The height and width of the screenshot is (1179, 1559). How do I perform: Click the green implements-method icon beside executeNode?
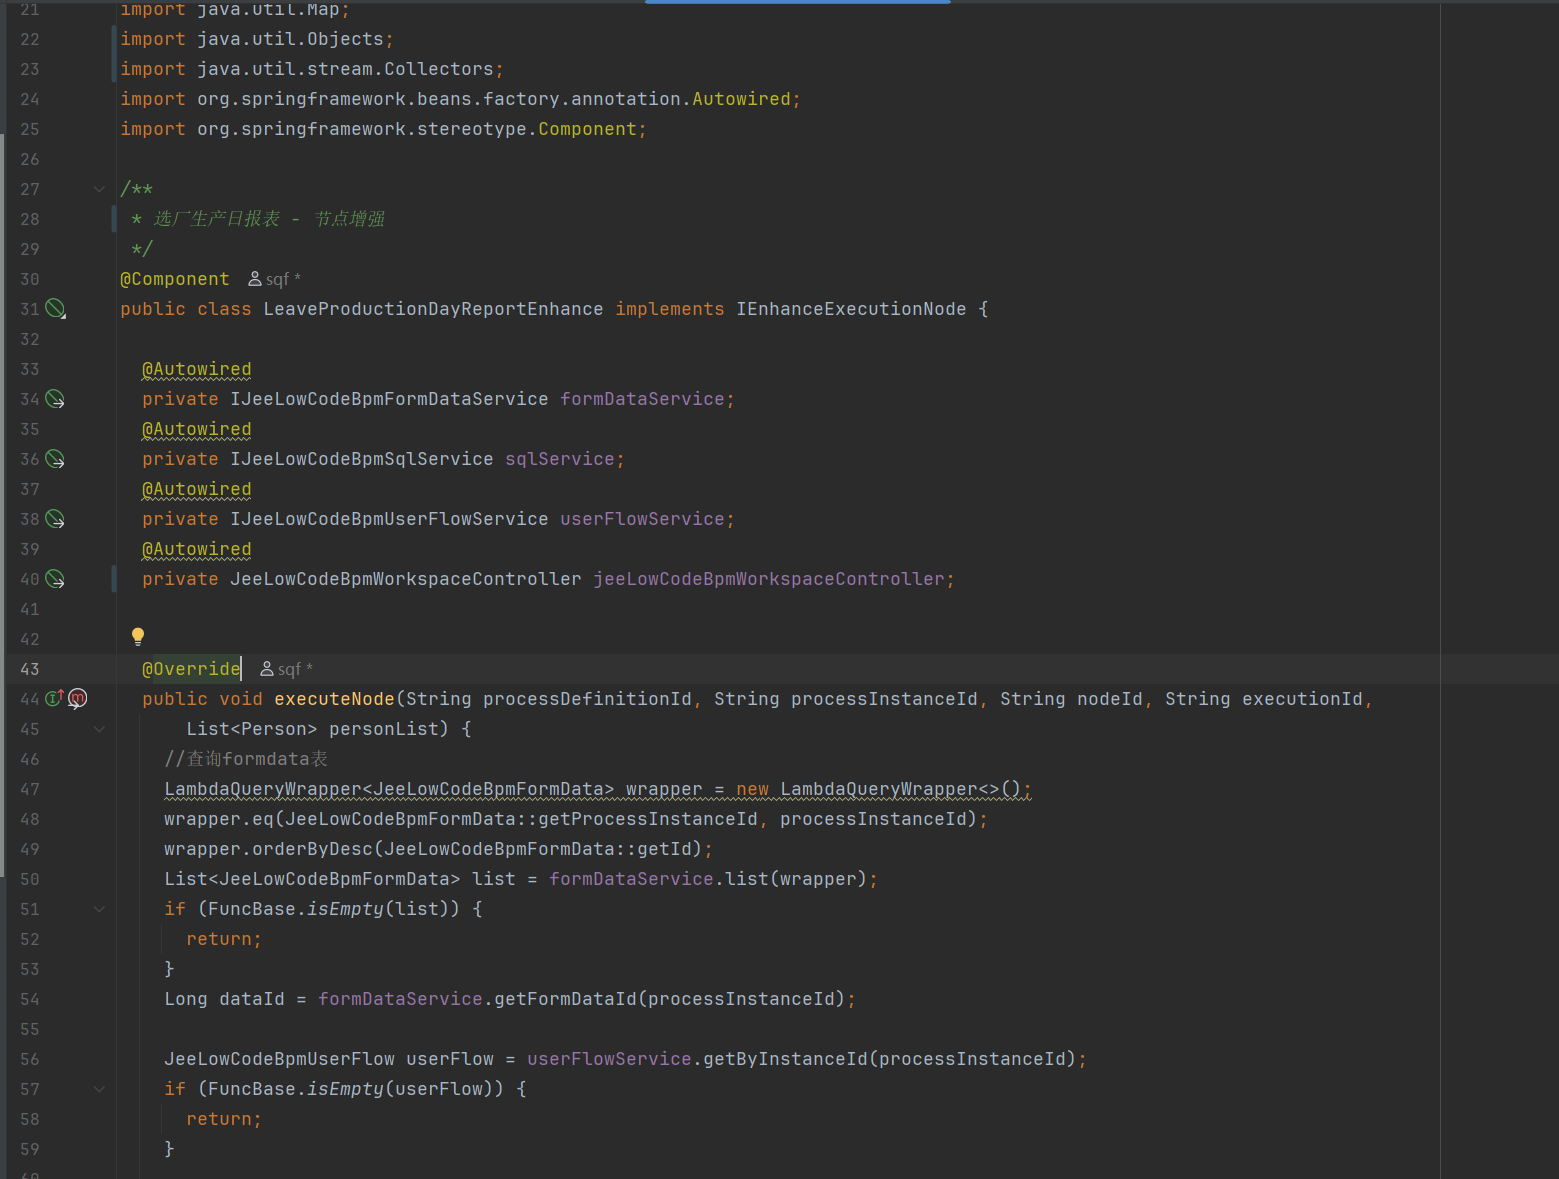(x=54, y=698)
